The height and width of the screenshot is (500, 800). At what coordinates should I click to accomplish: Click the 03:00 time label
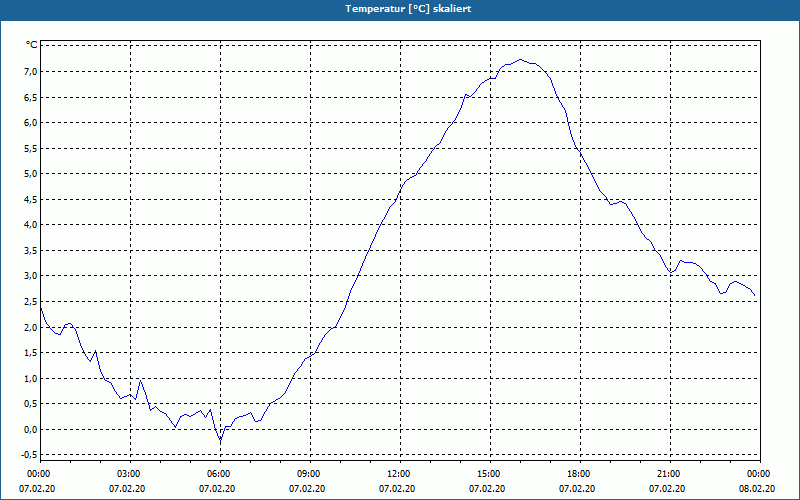pos(131,474)
